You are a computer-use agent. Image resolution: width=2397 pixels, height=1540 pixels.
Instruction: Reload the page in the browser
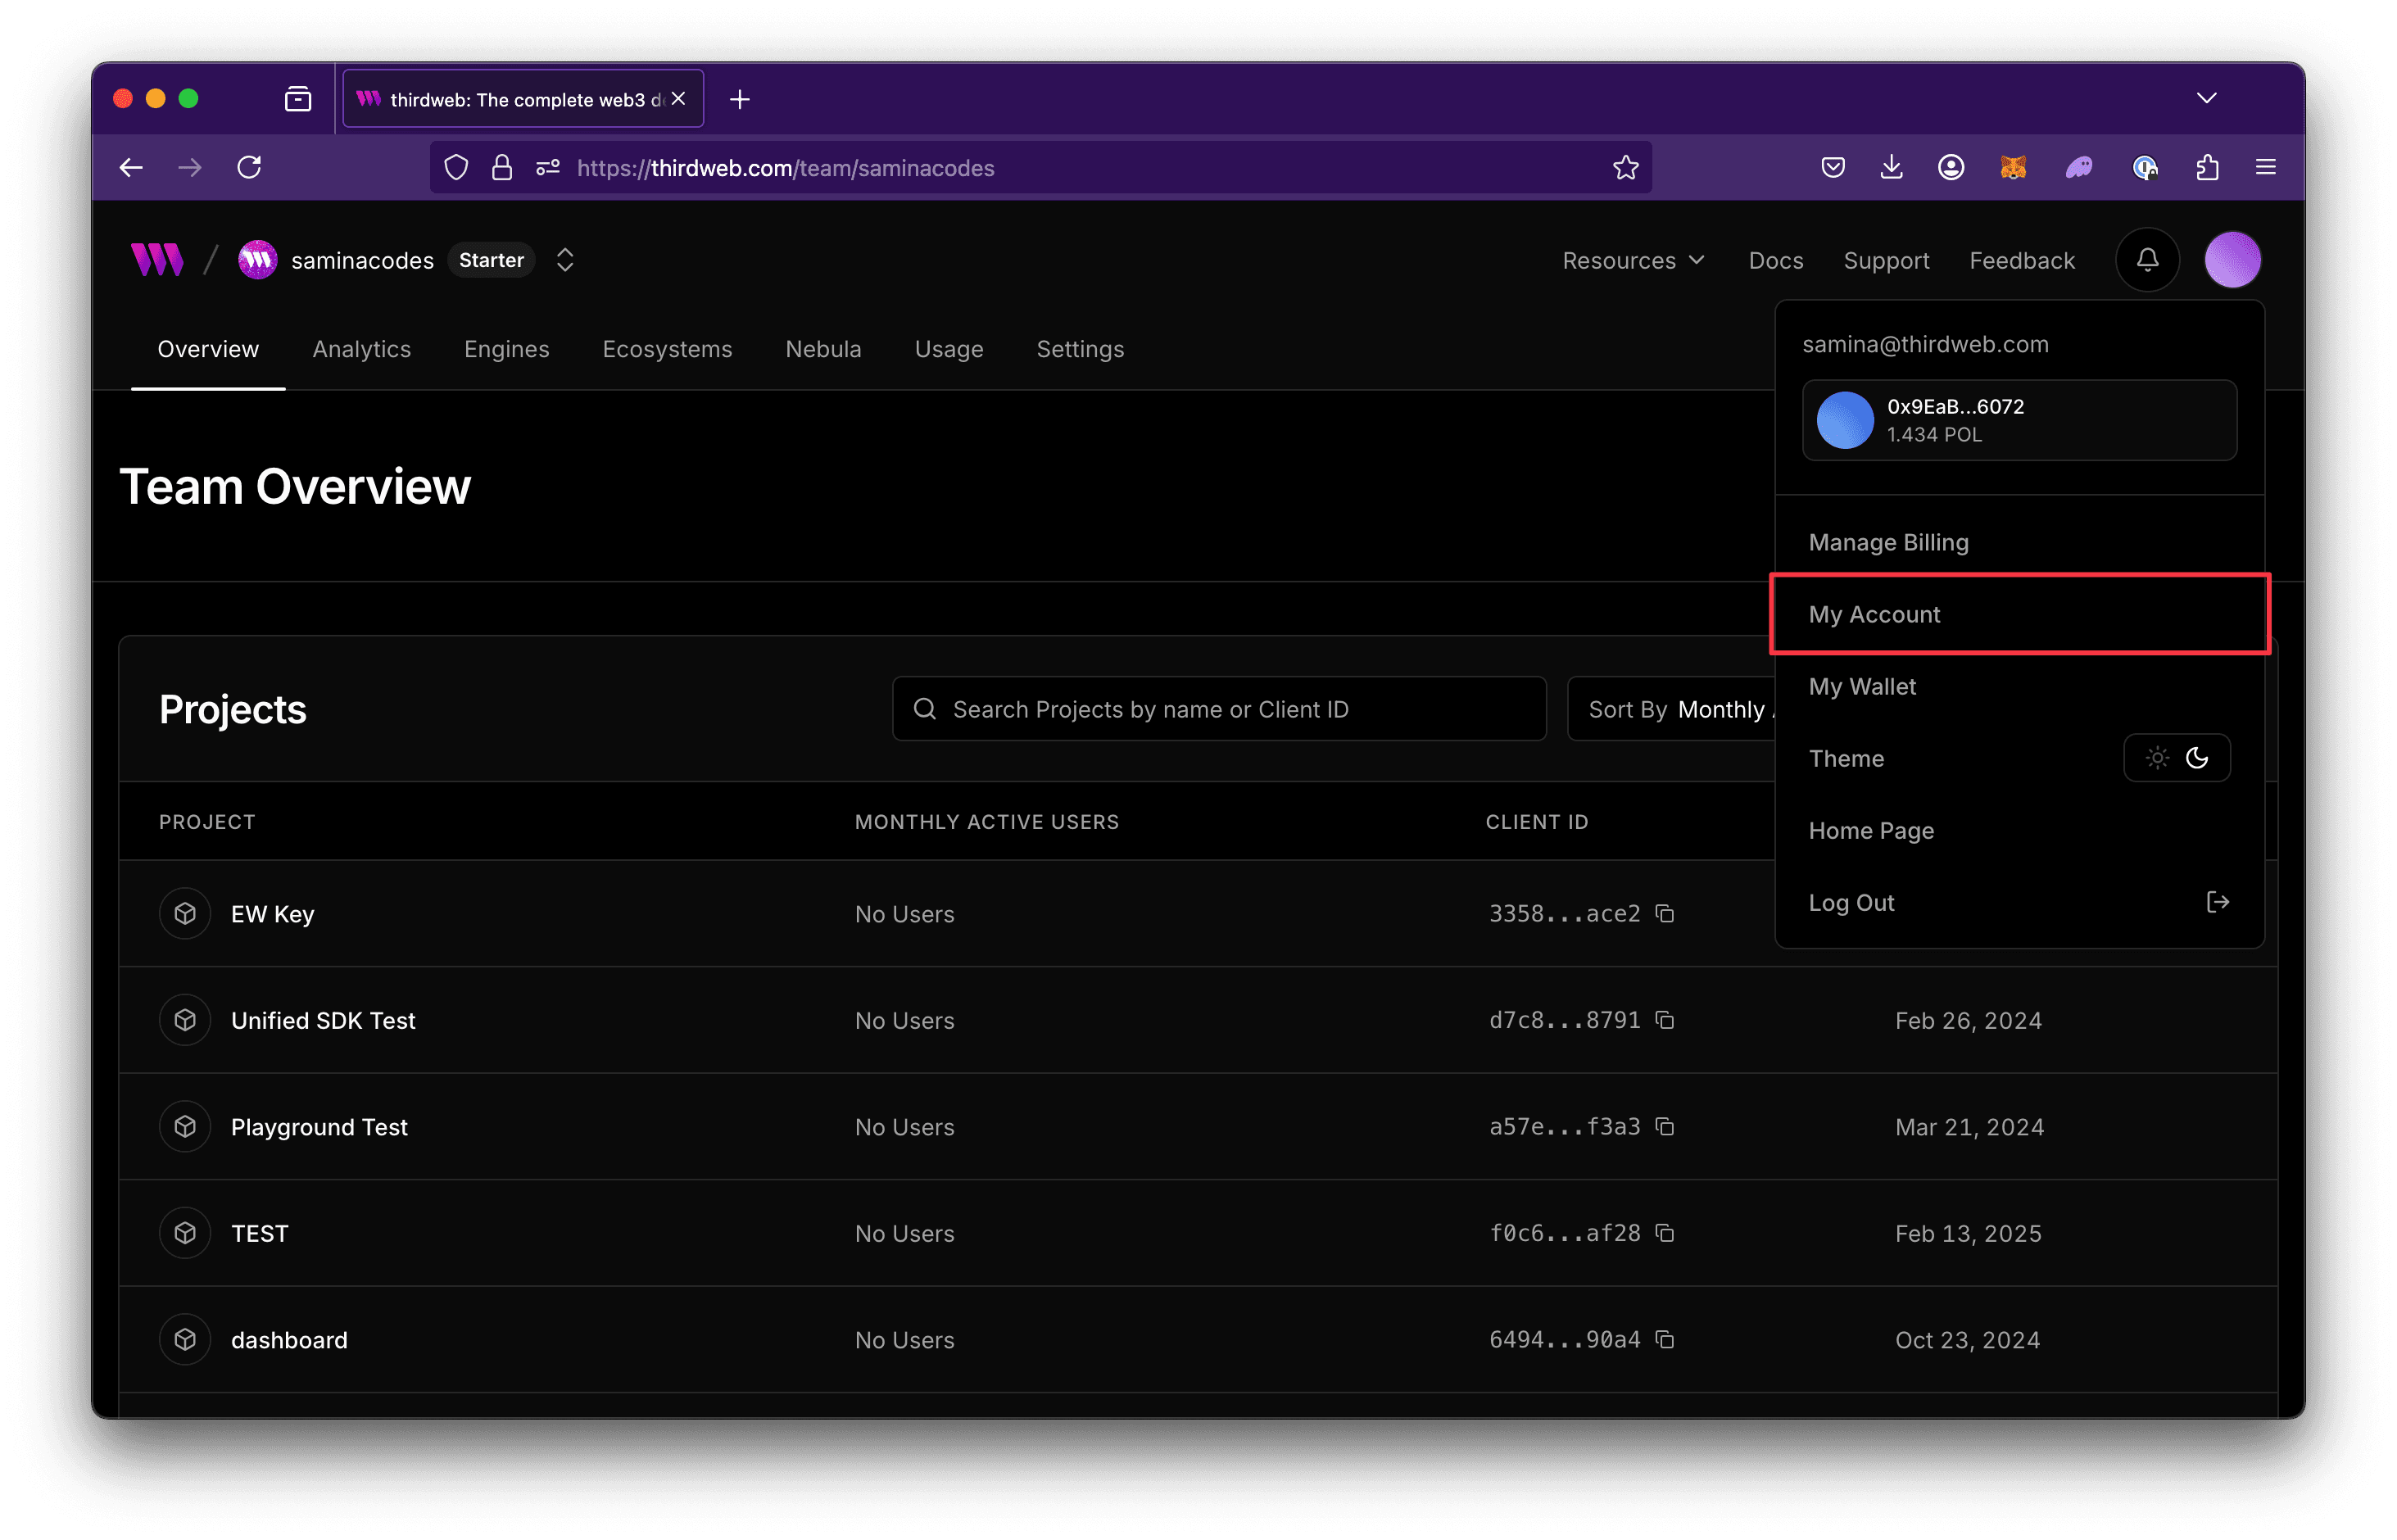(x=249, y=167)
